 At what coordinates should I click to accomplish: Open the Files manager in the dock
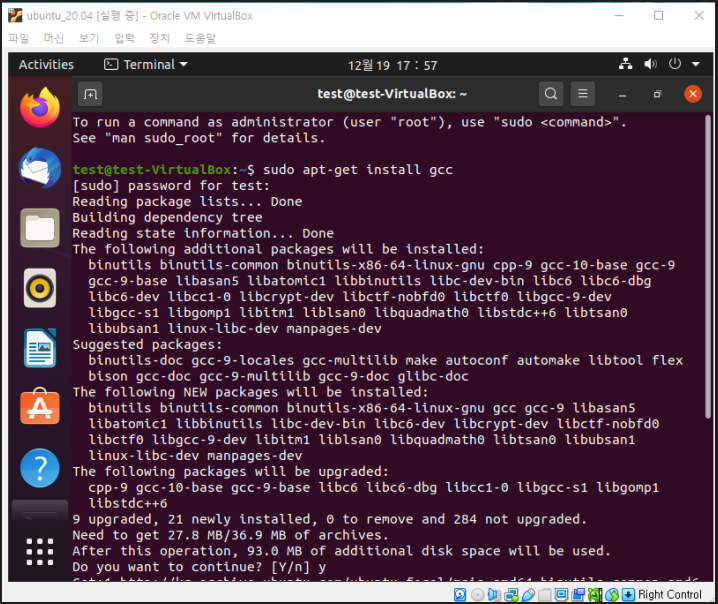pos(40,228)
